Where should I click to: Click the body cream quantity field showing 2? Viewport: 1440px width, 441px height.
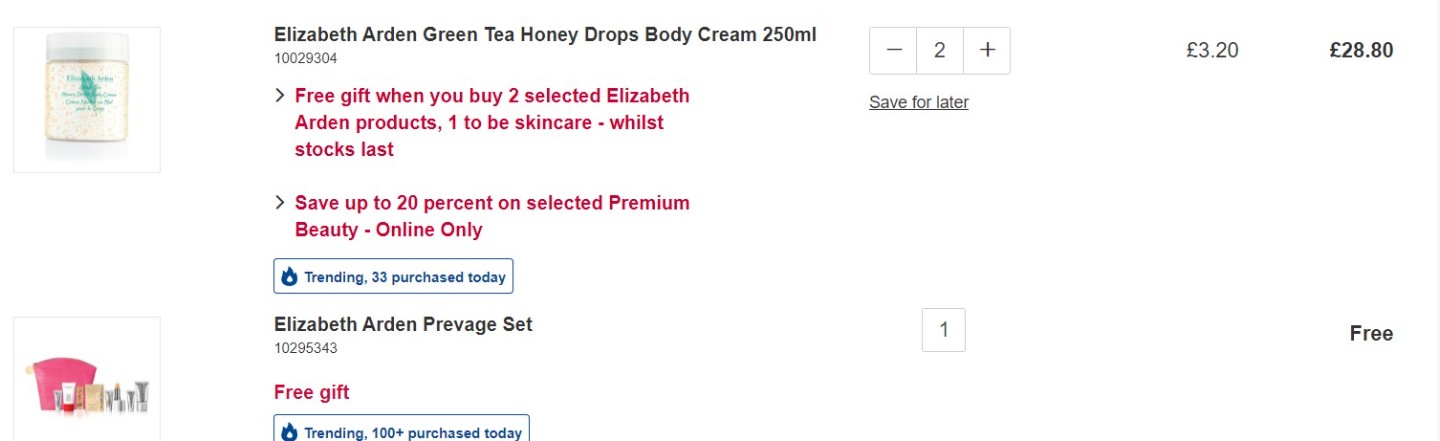(940, 50)
